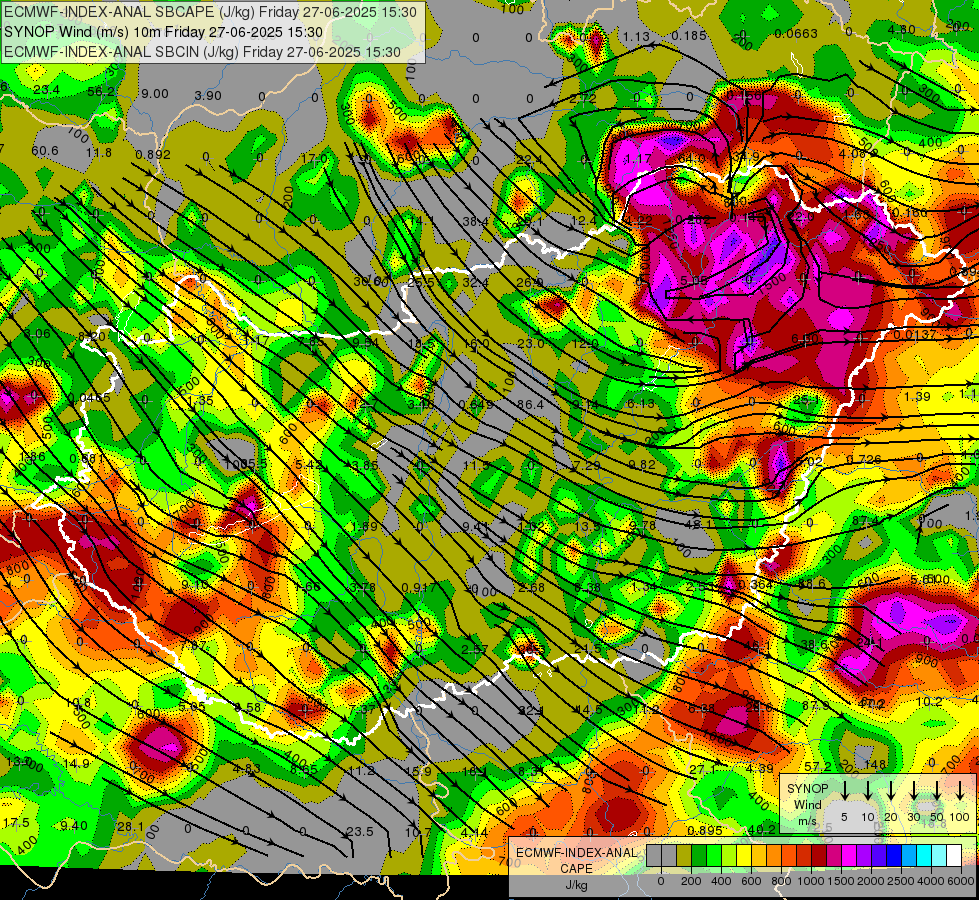The height and width of the screenshot is (900, 979).
Task: Click the SYNOP Wind 10m title line
Action: (x=163, y=32)
